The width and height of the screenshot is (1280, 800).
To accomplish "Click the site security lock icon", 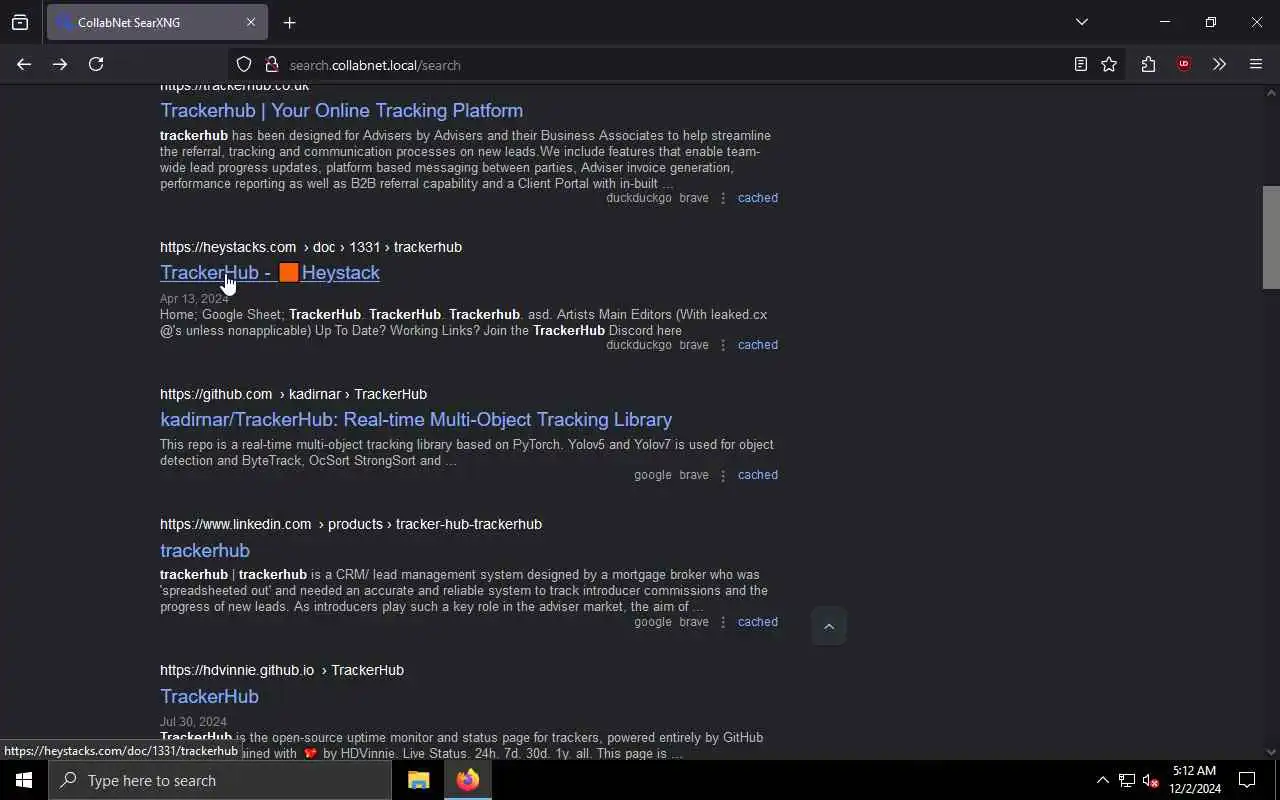I will pos(271,65).
